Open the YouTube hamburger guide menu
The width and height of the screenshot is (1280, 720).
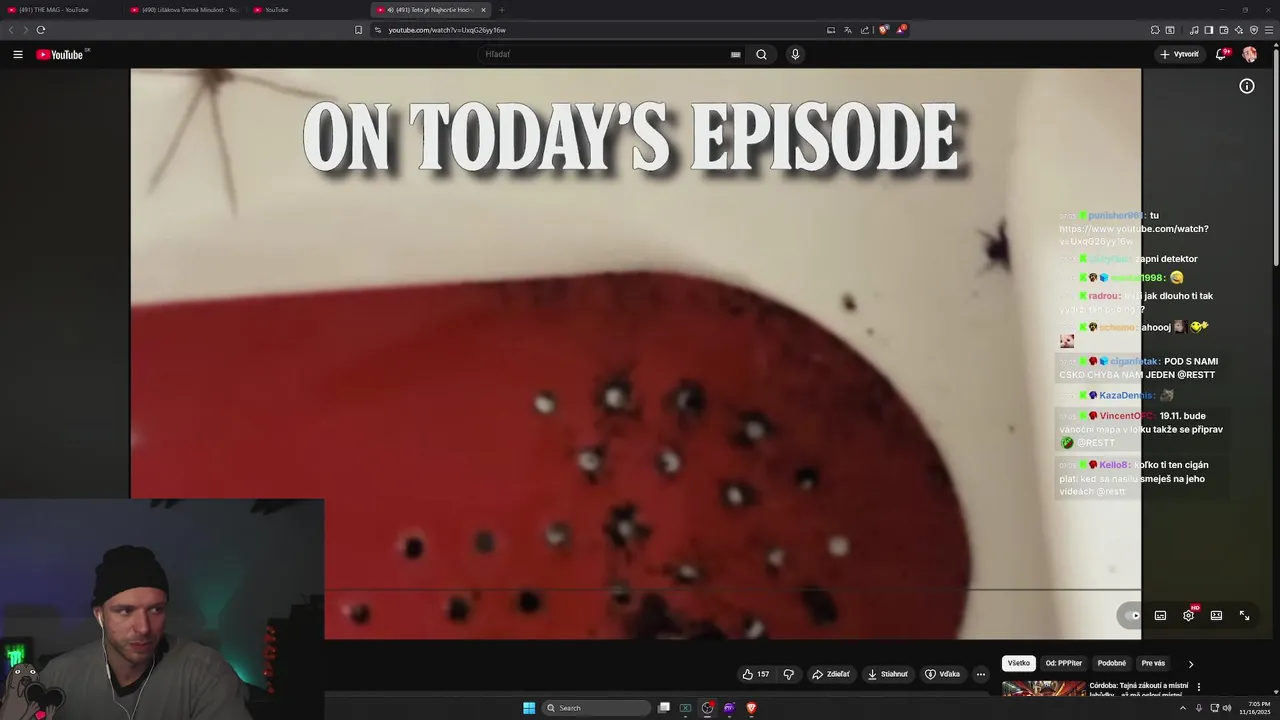18,54
